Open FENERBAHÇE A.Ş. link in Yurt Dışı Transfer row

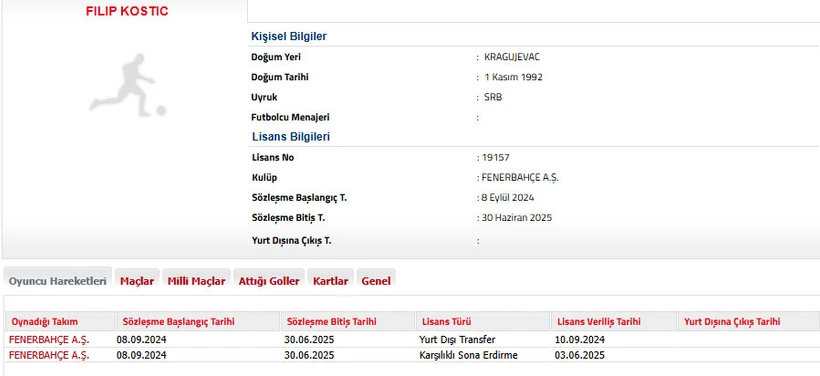coord(49,340)
